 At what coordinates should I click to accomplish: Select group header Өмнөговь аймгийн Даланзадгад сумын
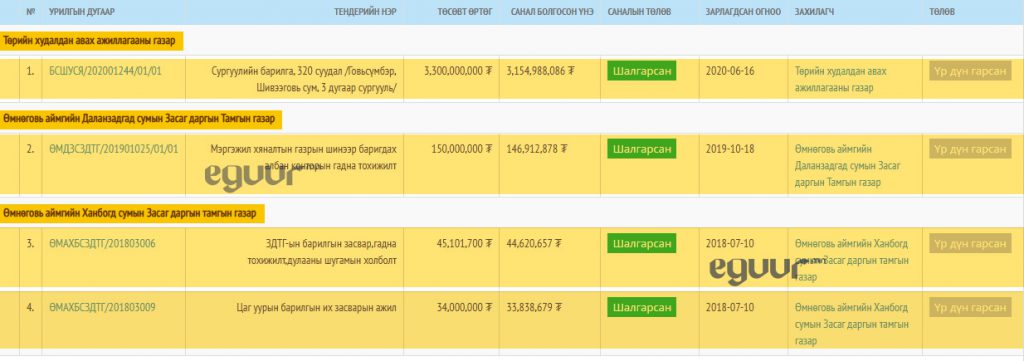coord(141,119)
